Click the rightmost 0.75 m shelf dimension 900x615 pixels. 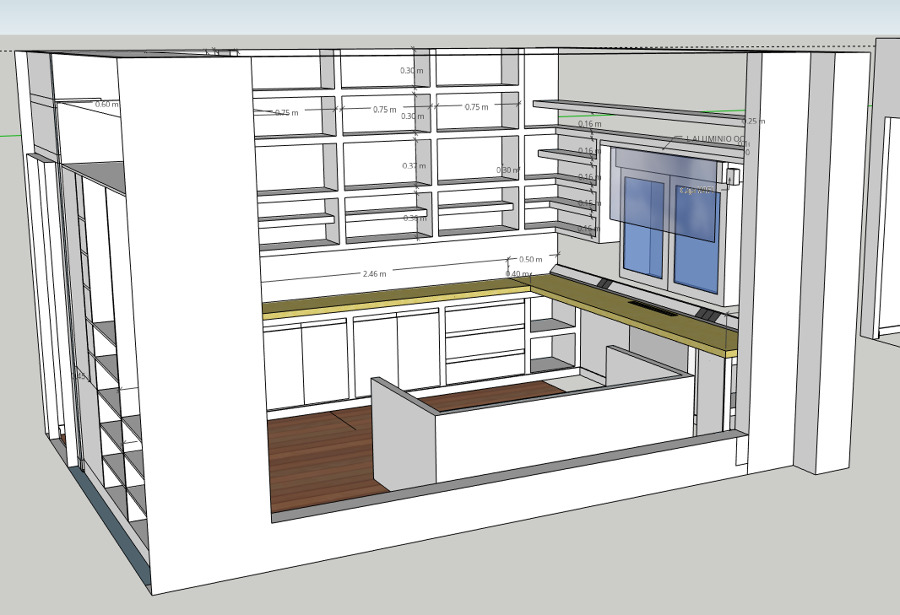[476, 107]
